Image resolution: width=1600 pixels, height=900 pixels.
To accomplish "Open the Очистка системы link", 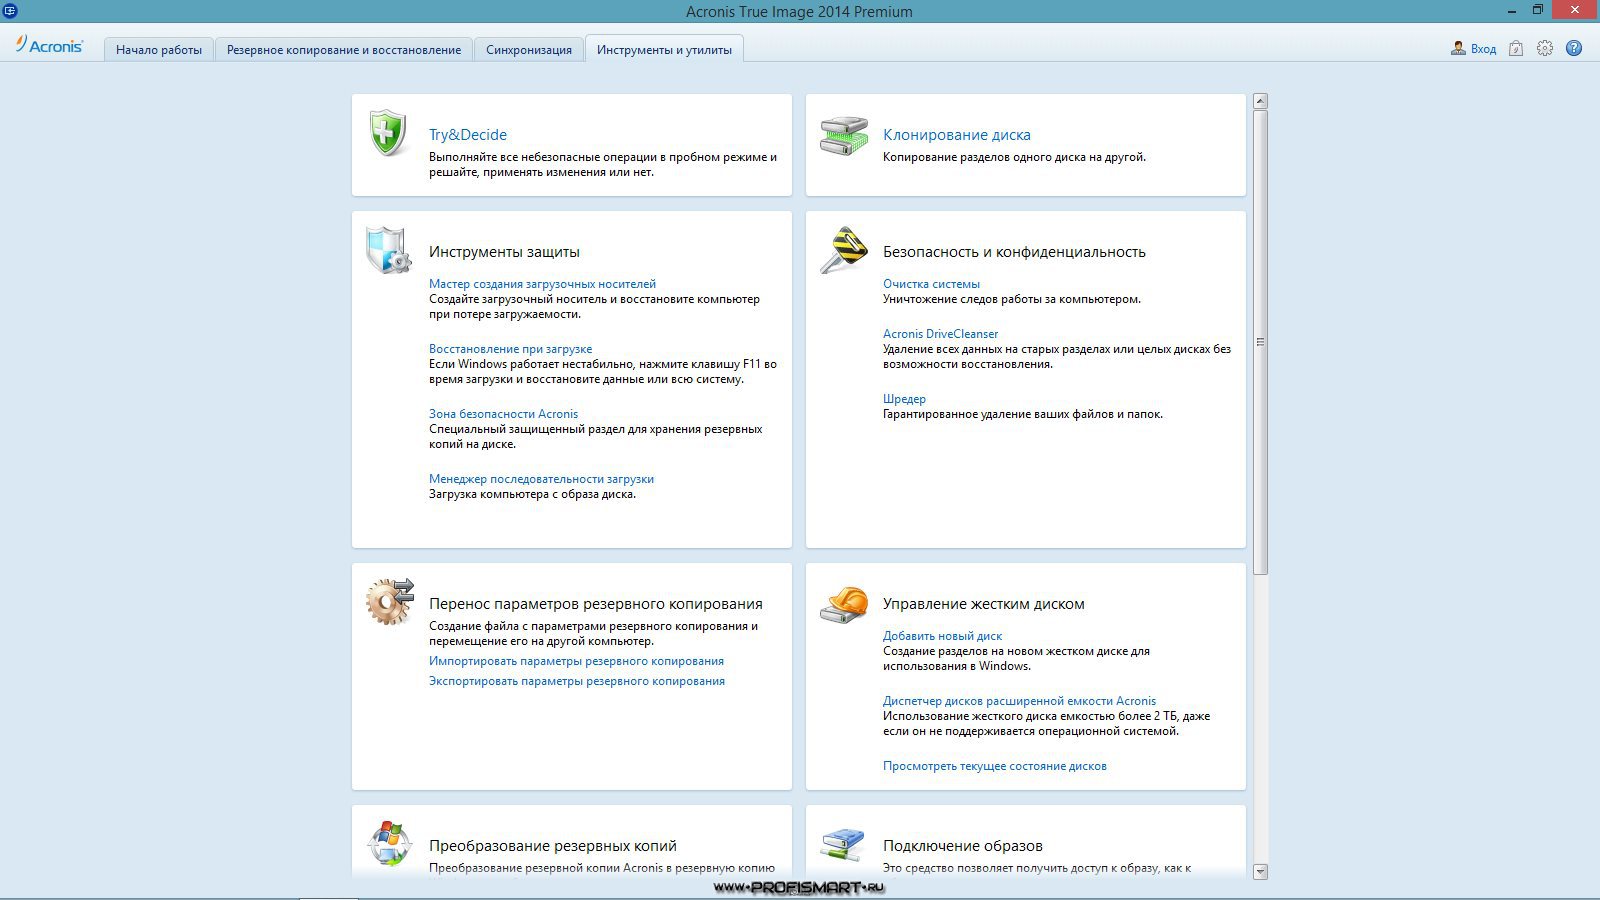I will tap(931, 284).
